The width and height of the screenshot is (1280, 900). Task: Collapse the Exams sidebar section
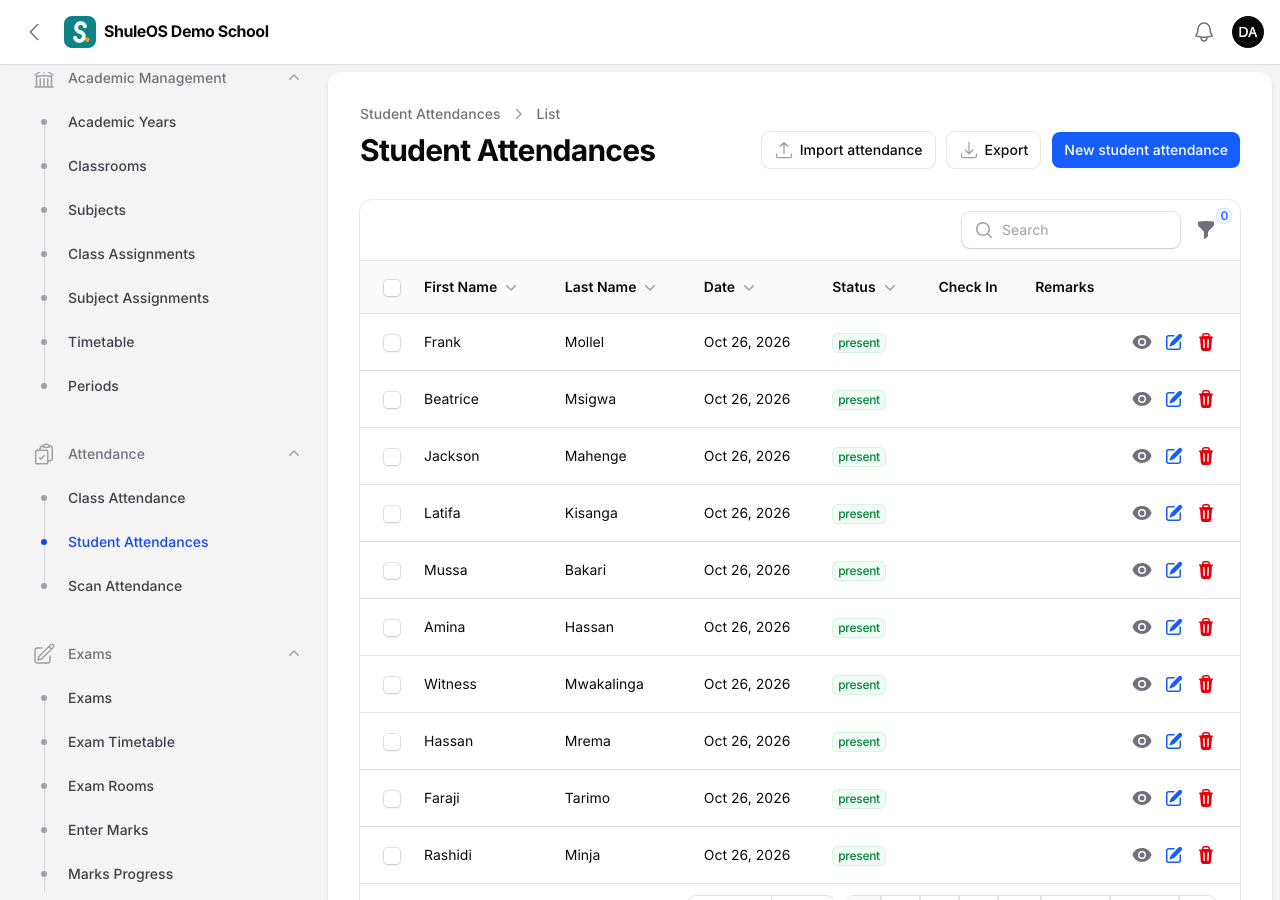pyautogui.click(x=294, y=654)
